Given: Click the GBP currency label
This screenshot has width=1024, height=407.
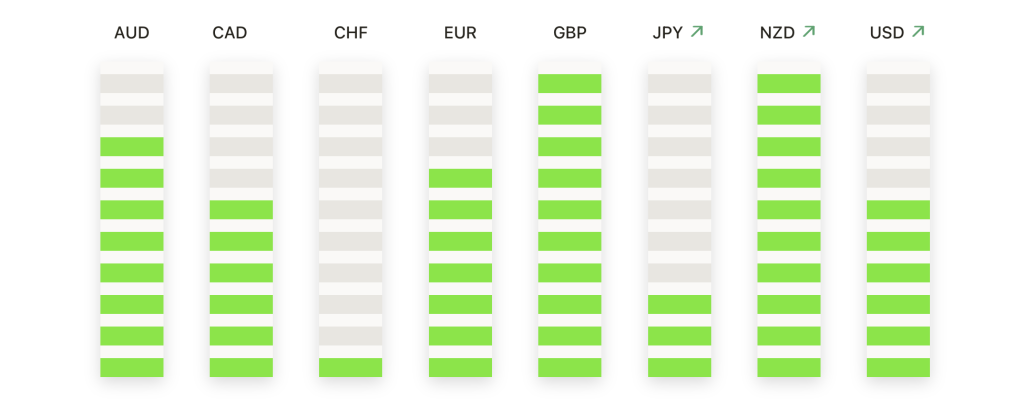Looking at the screenshot, I should pos(570,33).
